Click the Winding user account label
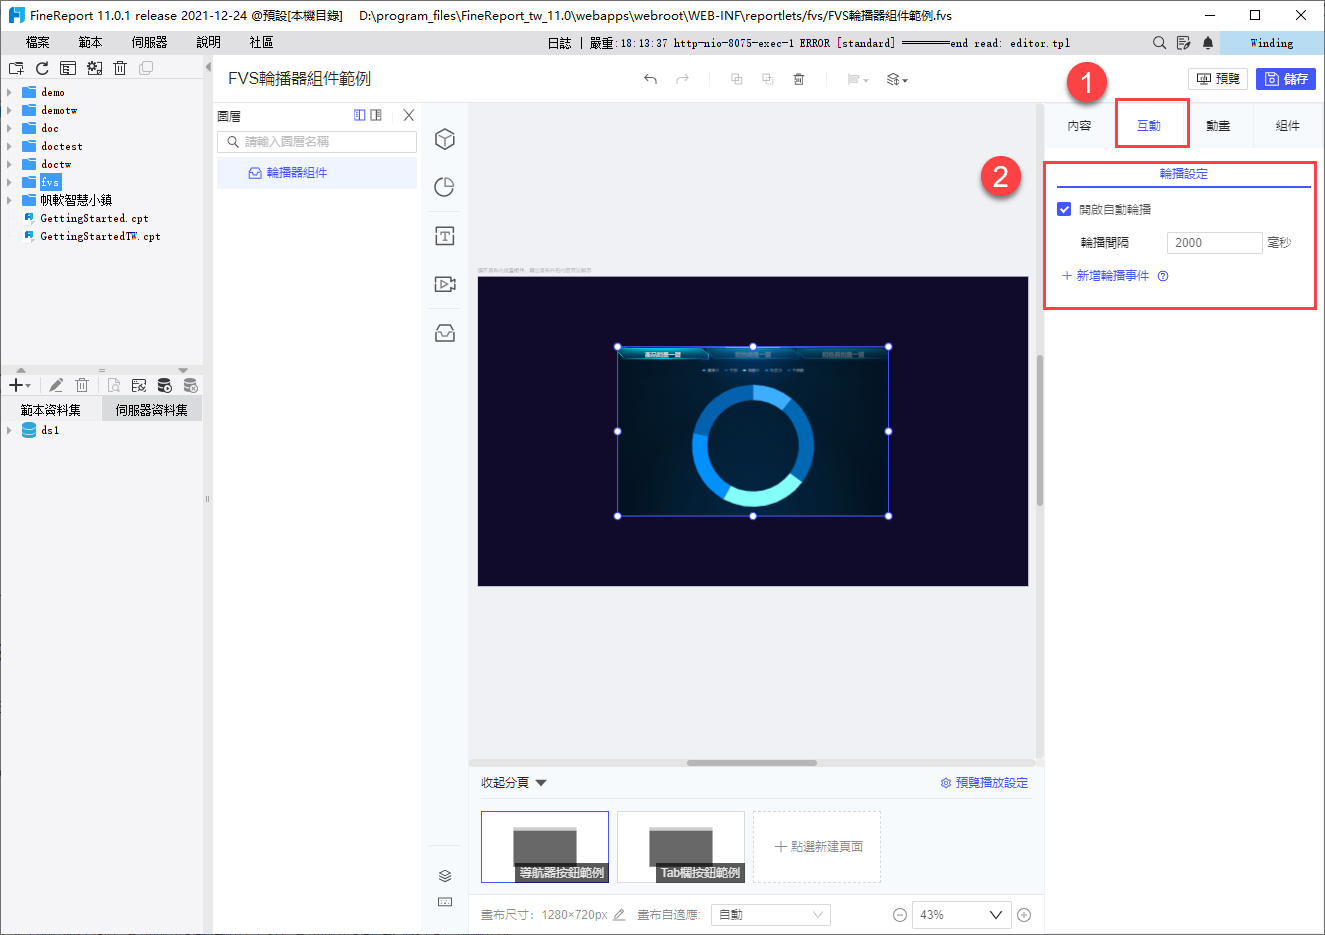The width and height of the screenshot is (1325, 935). (x=1271, y=43)
